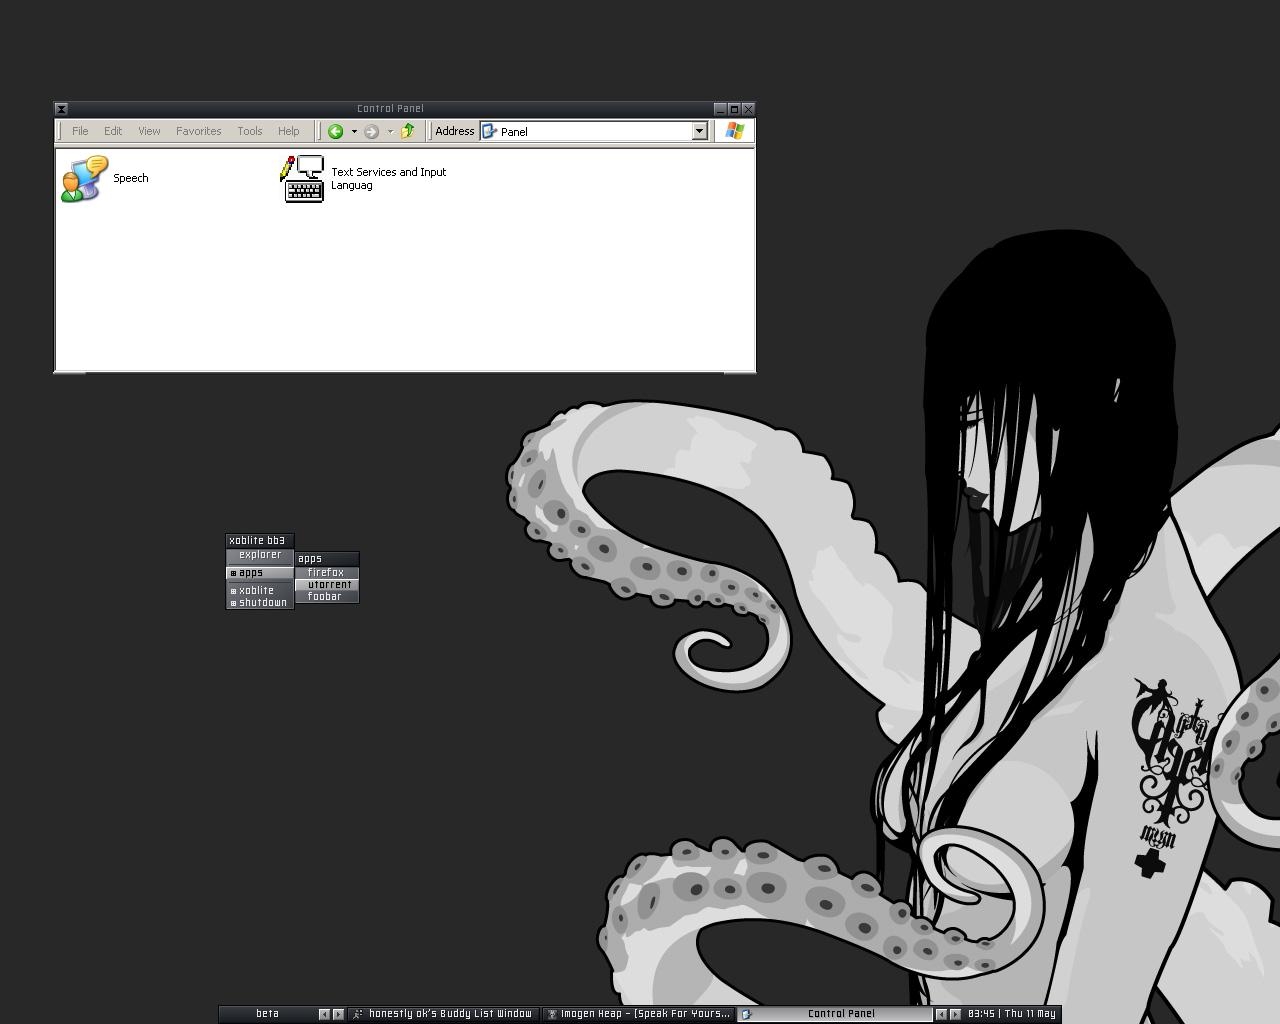The height and width of the screenshot is (1024, 1280).
Task: Maximize the Control Panel window
Action: 734,109
